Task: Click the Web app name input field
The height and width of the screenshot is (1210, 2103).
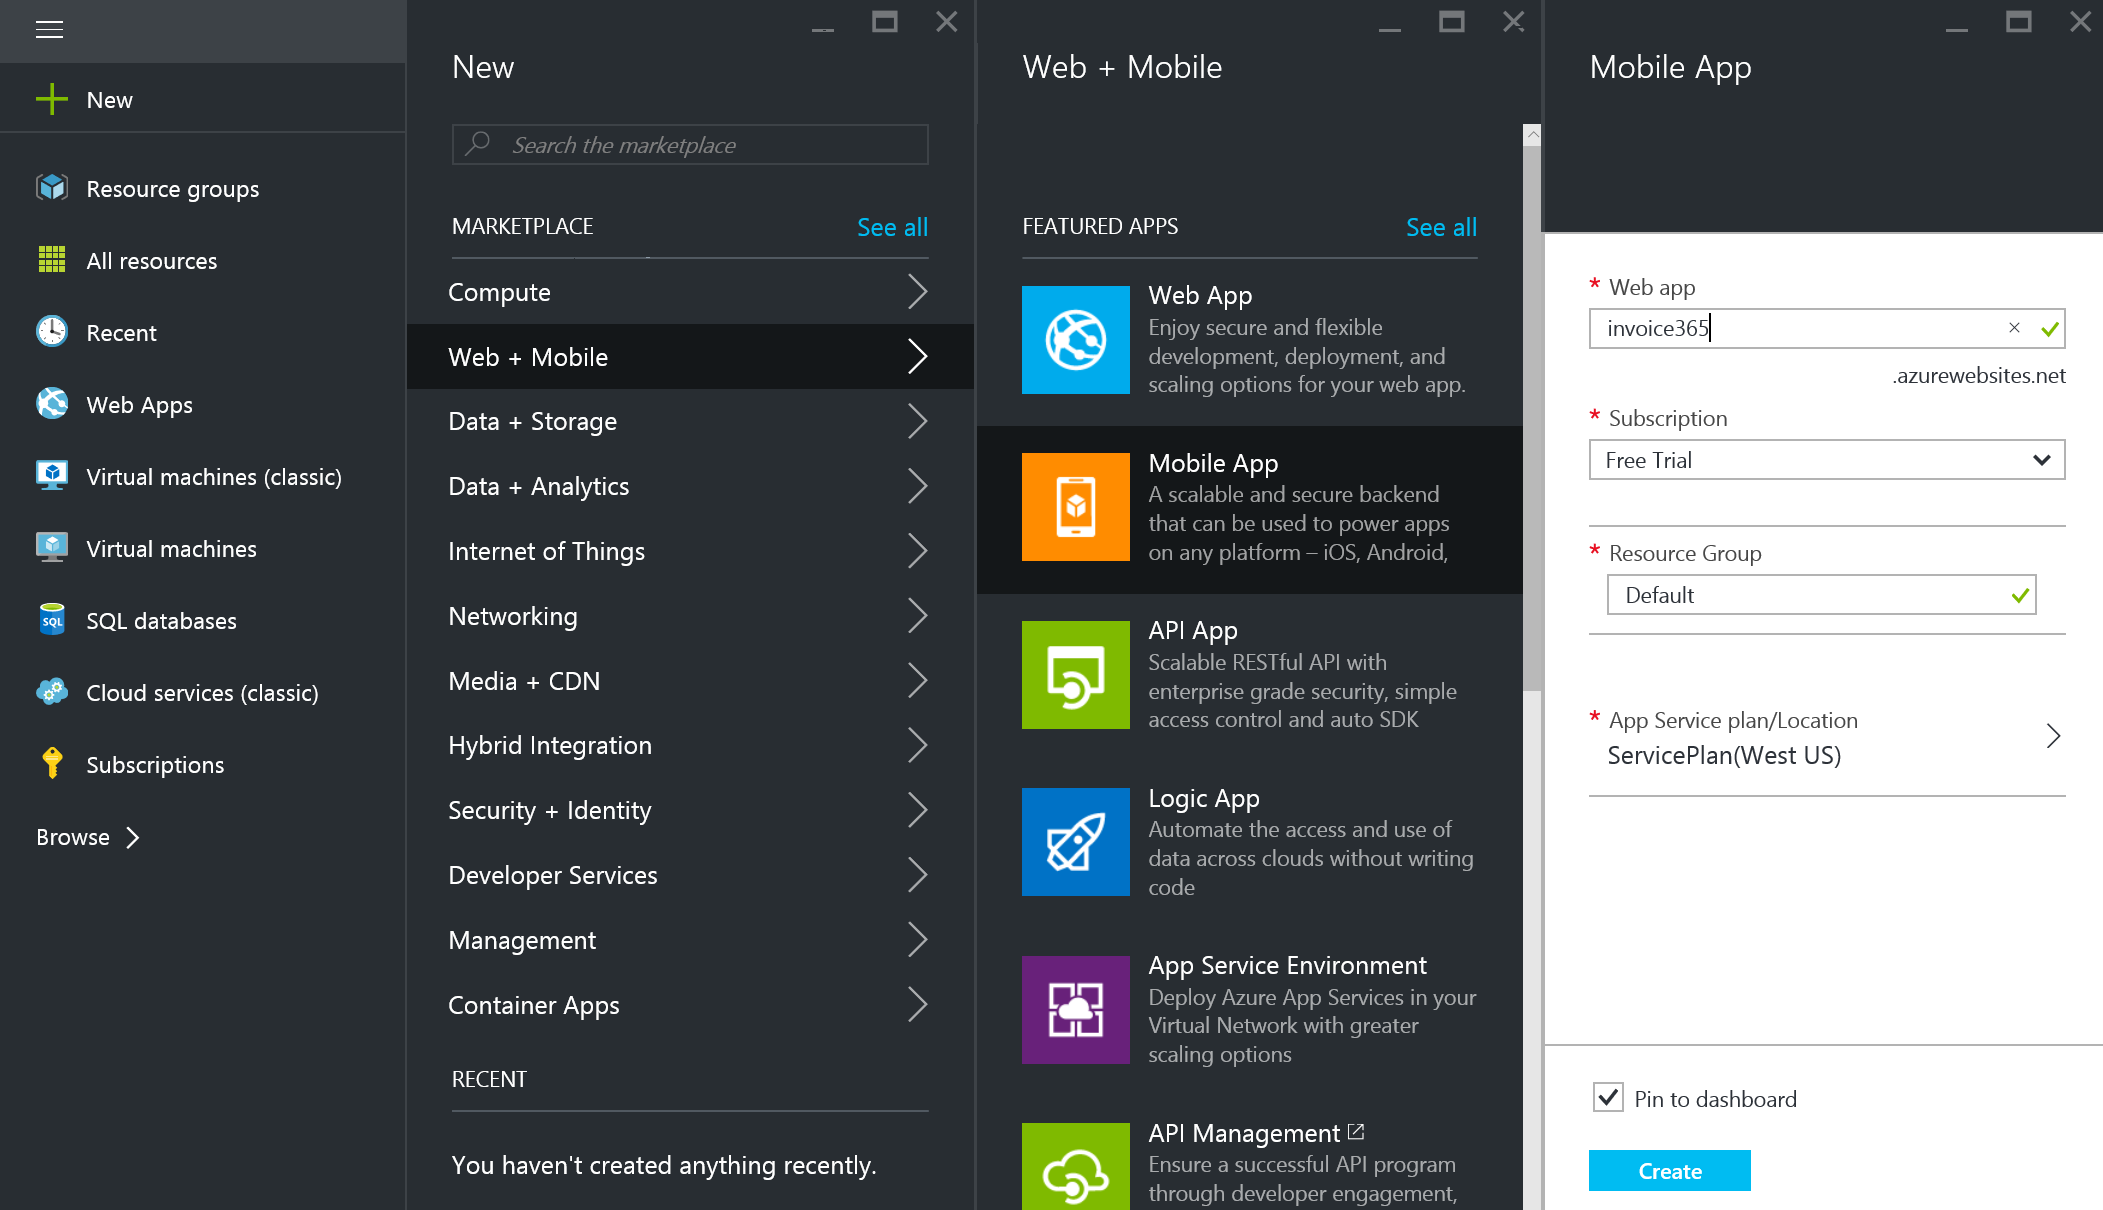Action: point(1826,328)
